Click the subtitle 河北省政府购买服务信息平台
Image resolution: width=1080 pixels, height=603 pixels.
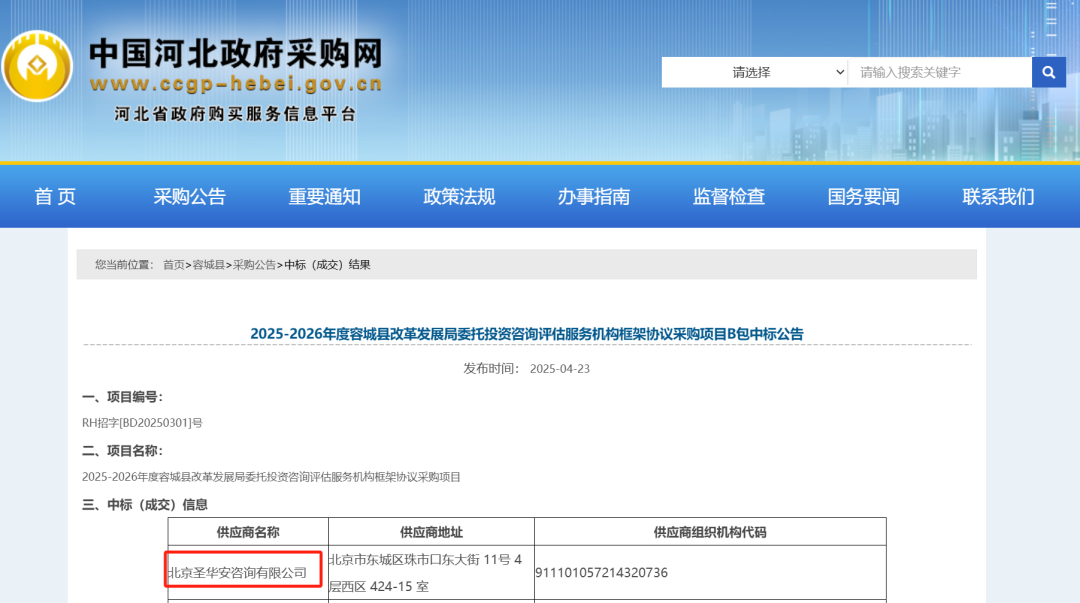[236, 114]
